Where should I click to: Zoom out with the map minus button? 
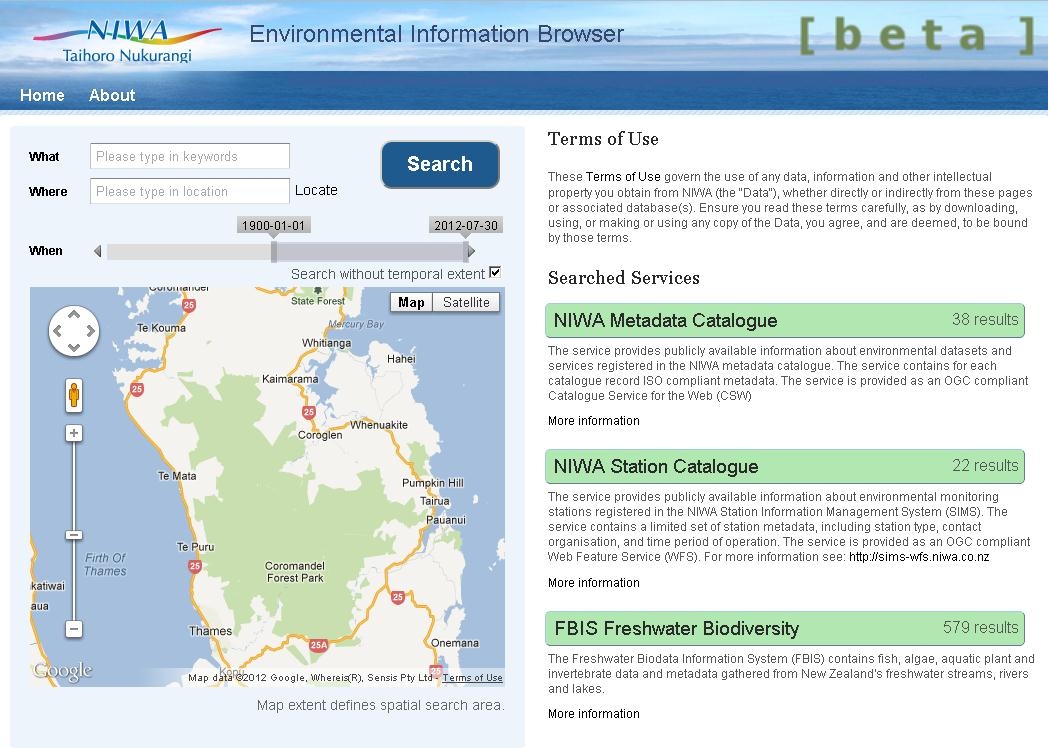(x=74, y=629)
